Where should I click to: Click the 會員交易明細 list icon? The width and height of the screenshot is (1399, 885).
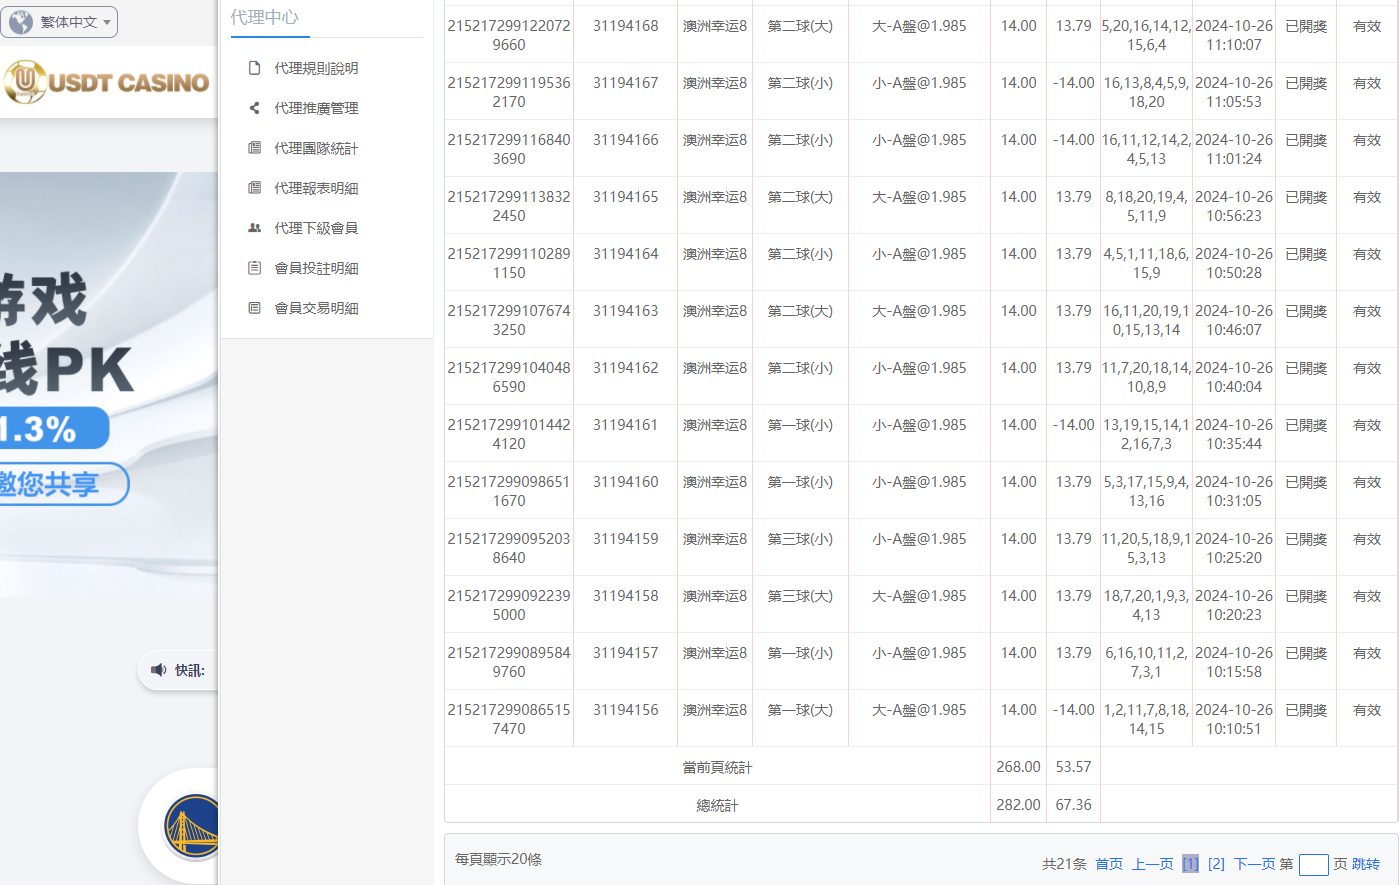(x=255, y=307)
